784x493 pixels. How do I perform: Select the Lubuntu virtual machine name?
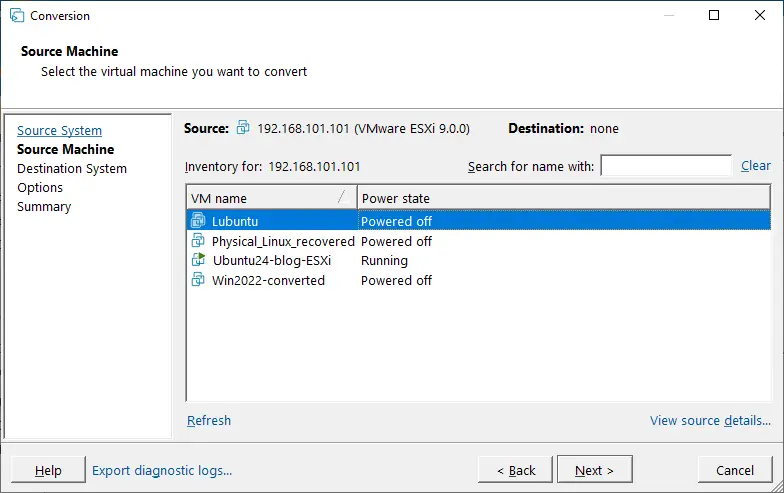click(x=234, y=221)
